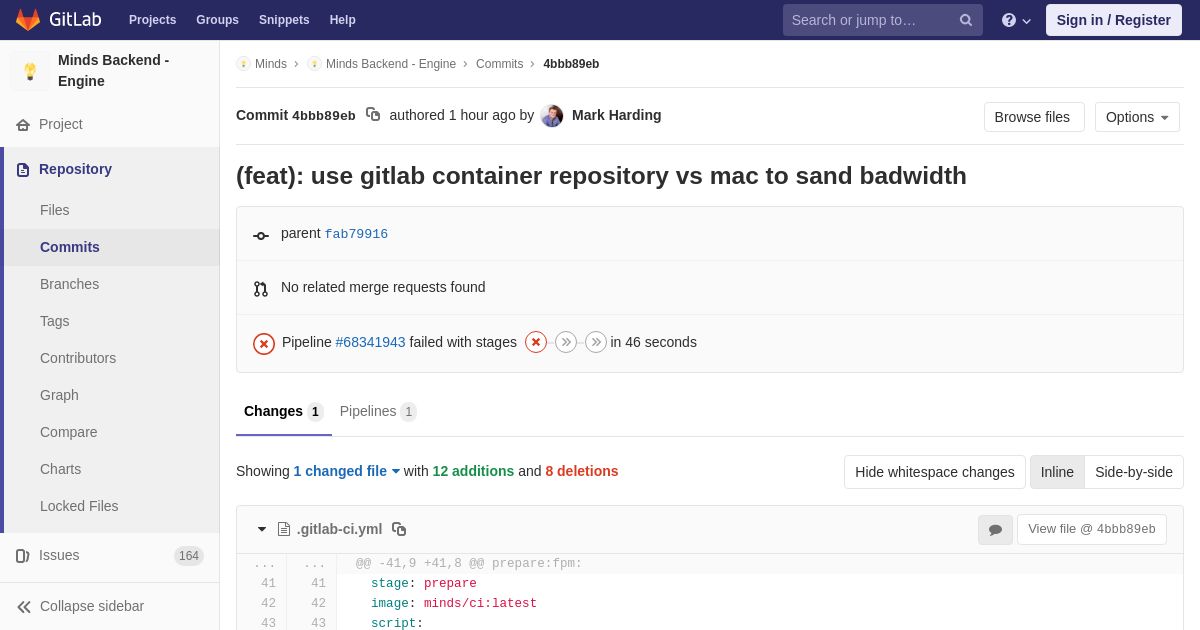
Task: Open the Groups menu in top bar
Action: 217,20
